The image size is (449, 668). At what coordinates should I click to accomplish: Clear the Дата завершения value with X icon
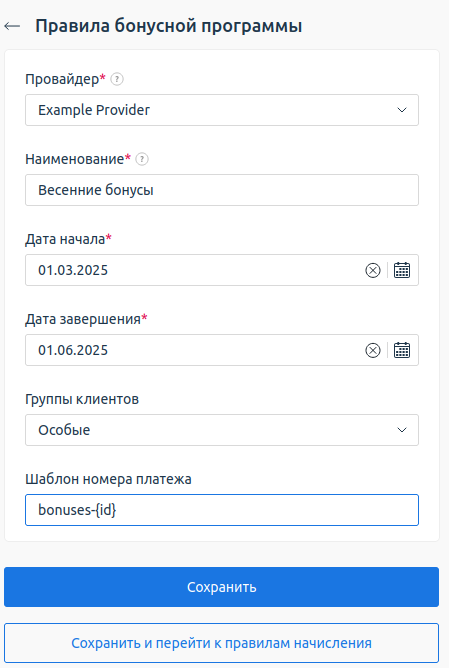click(373, 350)
